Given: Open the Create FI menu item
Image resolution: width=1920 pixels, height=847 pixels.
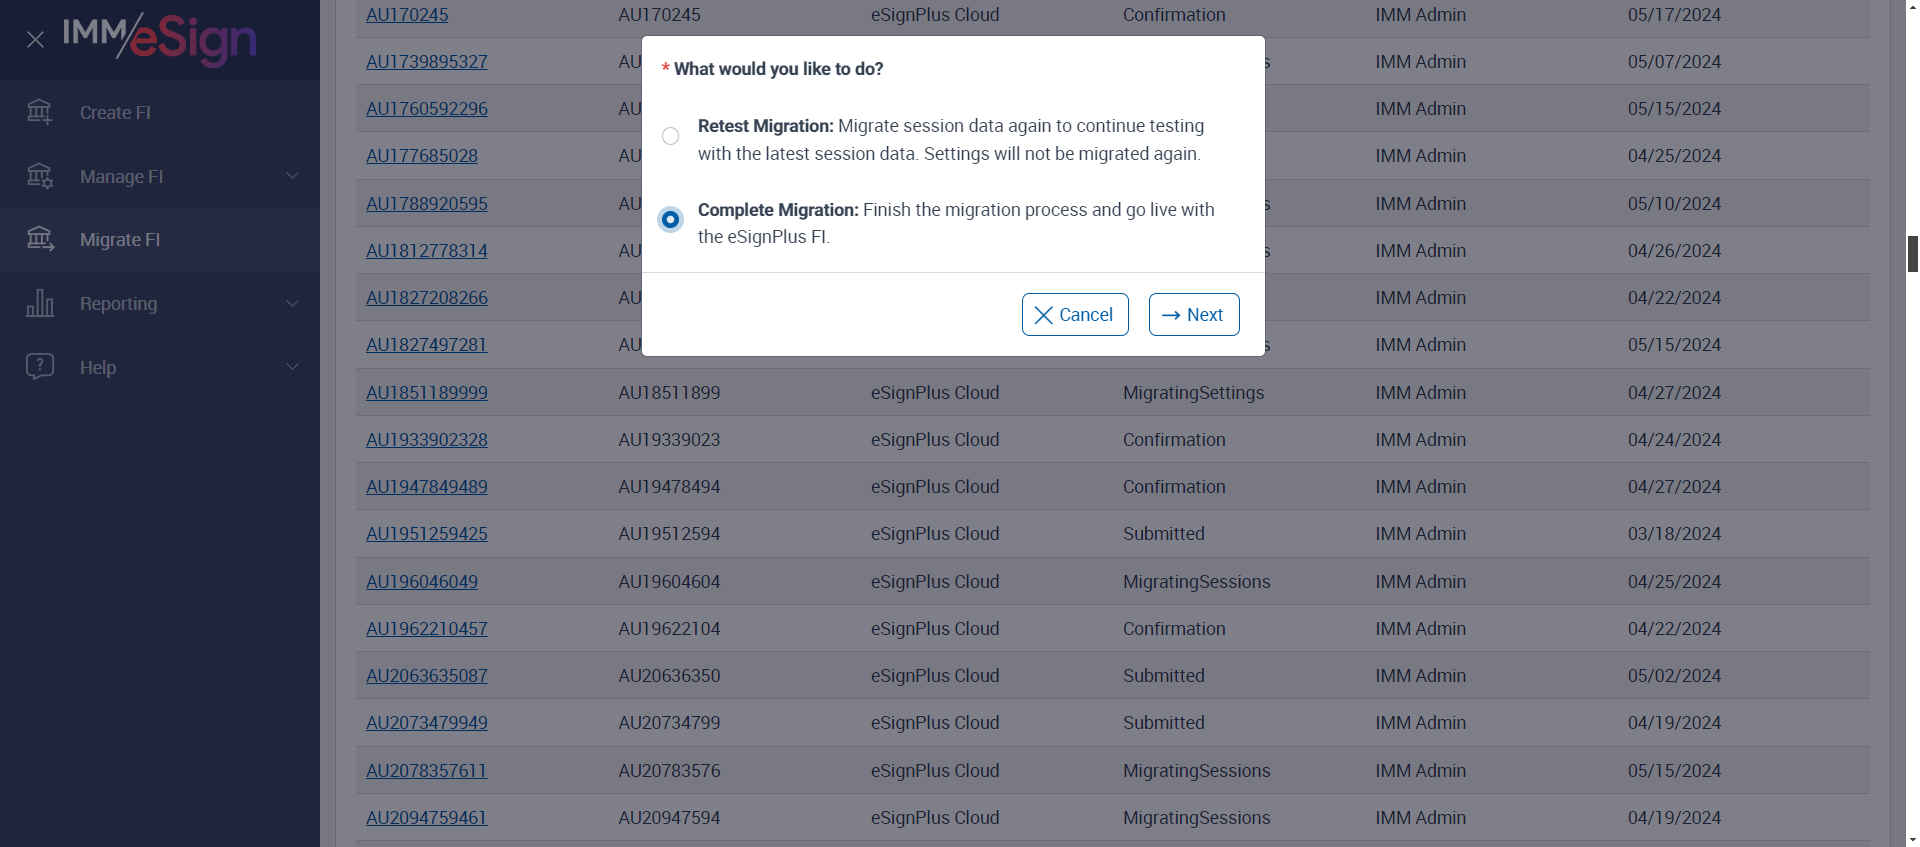Looking at the screenshot, I should (x=115, y=113).
